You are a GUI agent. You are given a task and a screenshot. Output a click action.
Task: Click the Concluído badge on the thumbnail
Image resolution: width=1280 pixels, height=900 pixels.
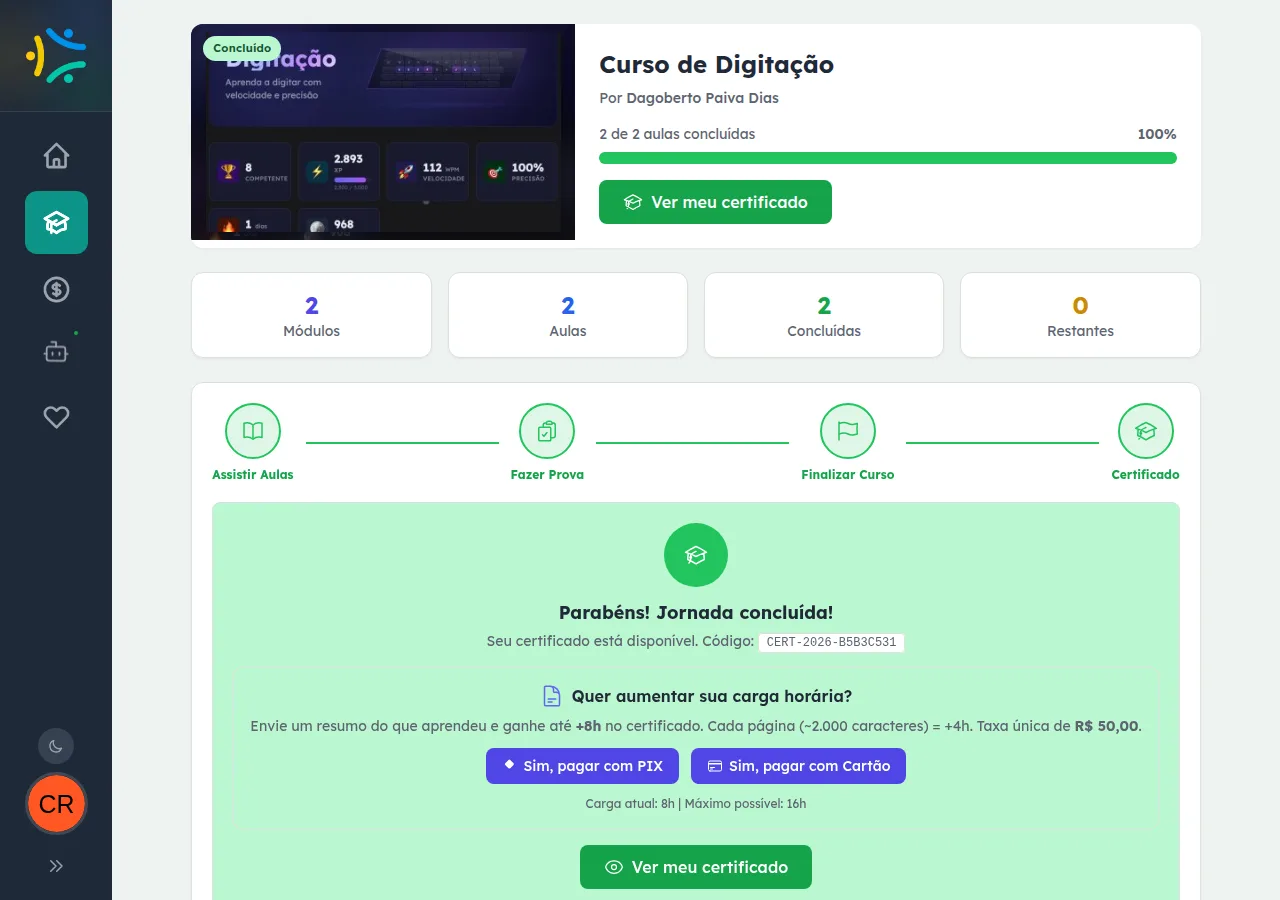tap(242, 48)
